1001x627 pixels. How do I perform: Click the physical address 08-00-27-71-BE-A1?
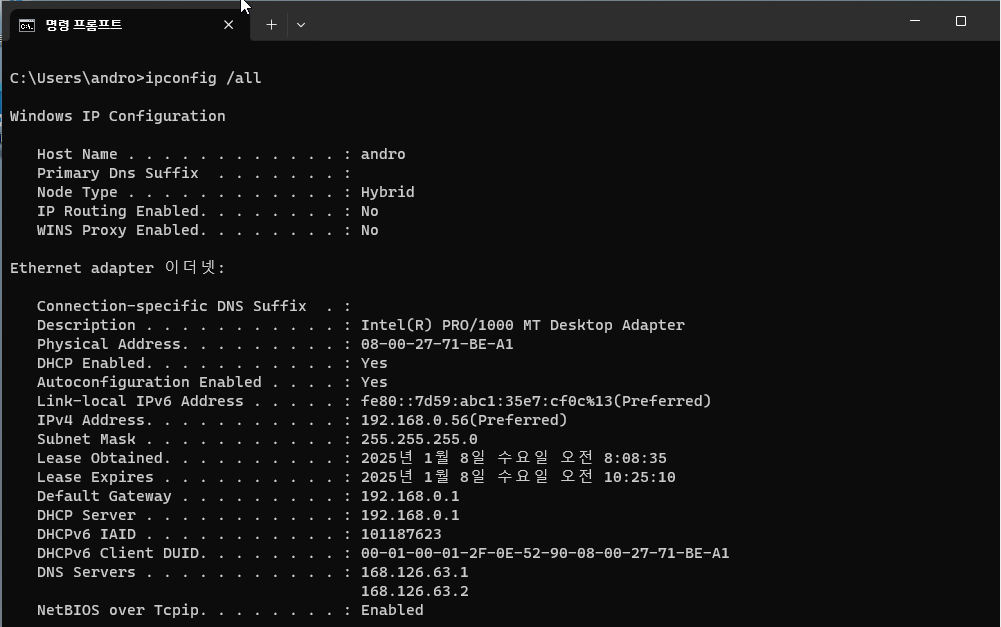pos(437,344)
